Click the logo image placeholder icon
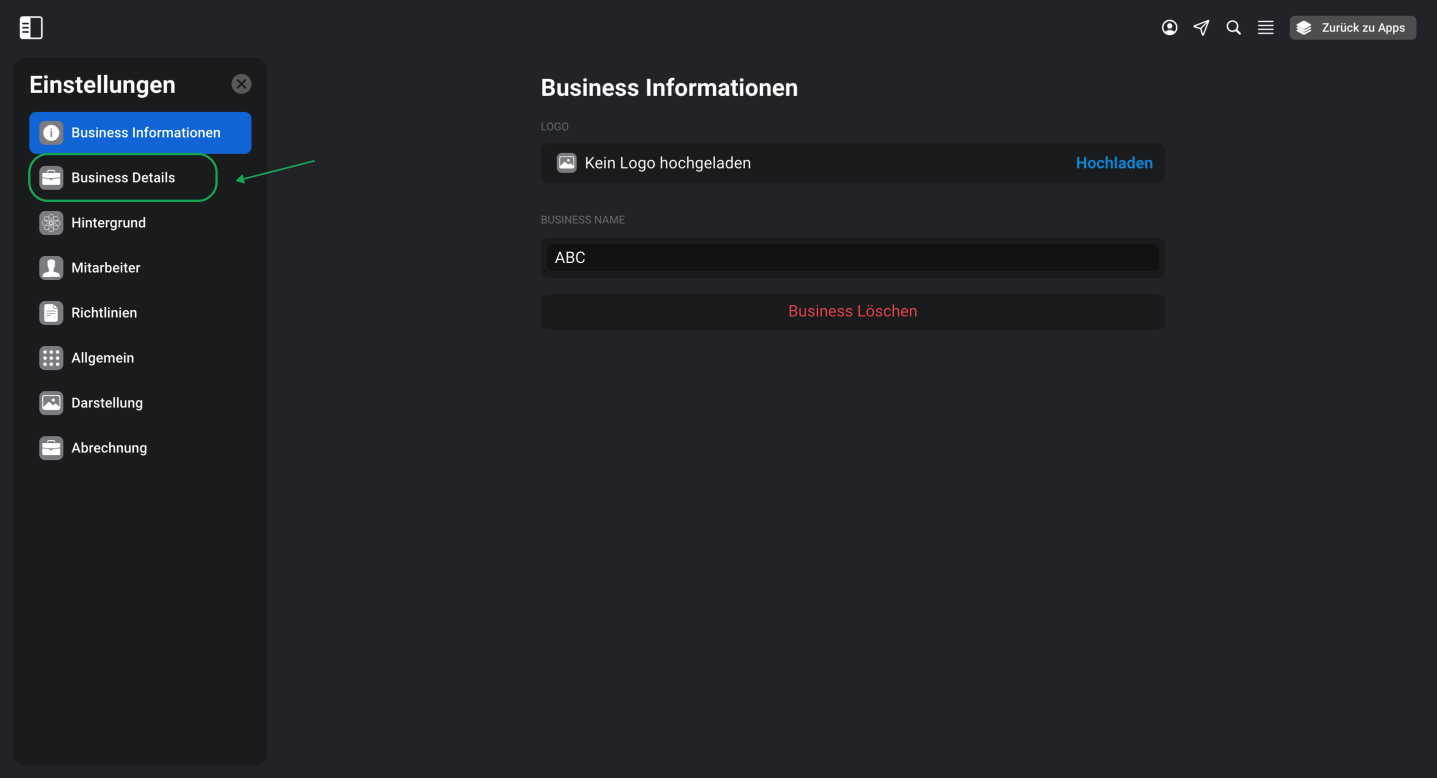Image resolution: width=1437 pixels, height=778 pixels. coord(566,163)
